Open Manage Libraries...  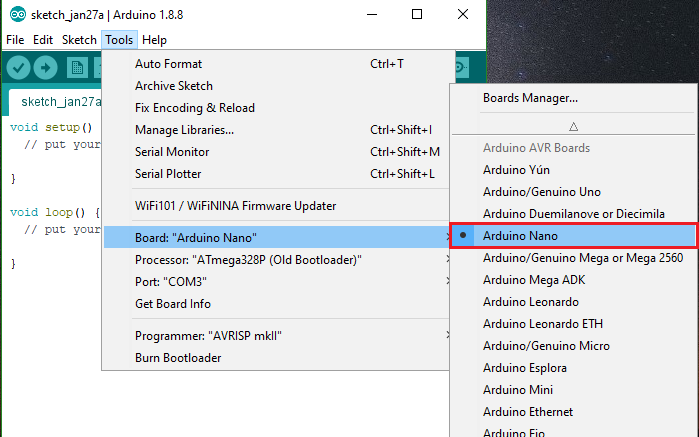tap(277, 130)
